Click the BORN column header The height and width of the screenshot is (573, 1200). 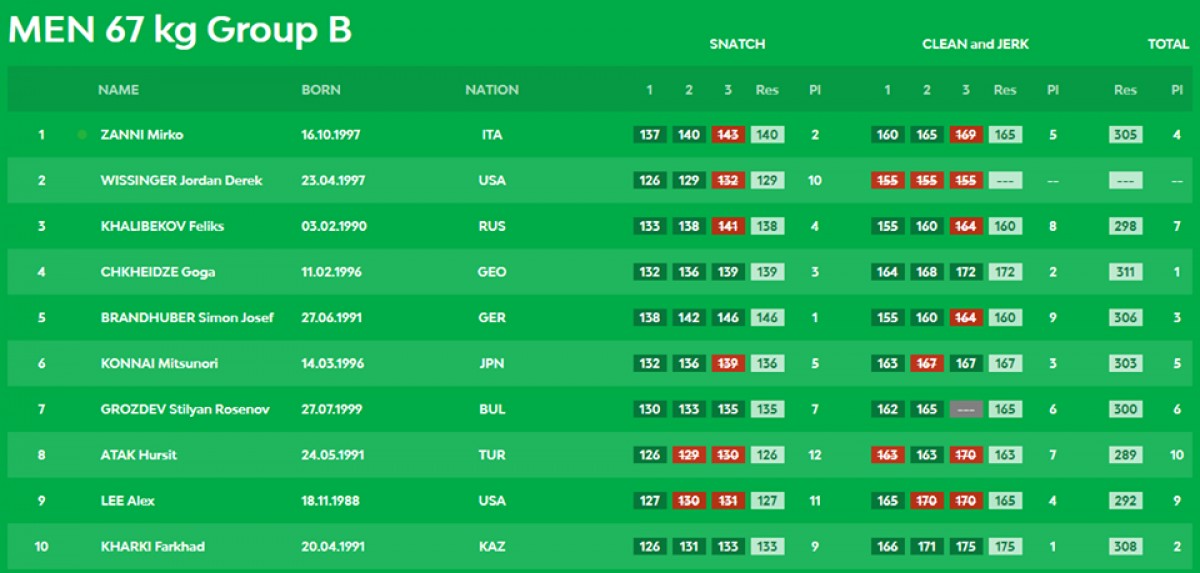(x=321, y=90)
